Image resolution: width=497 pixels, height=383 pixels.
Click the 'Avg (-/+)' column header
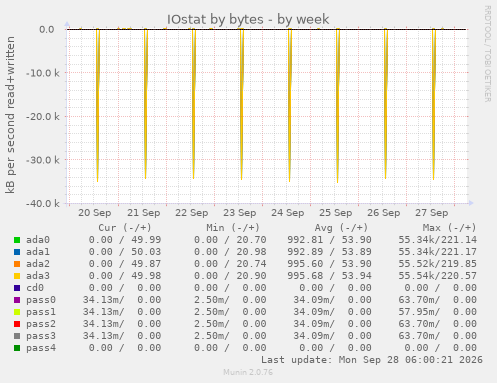(341, 228)
